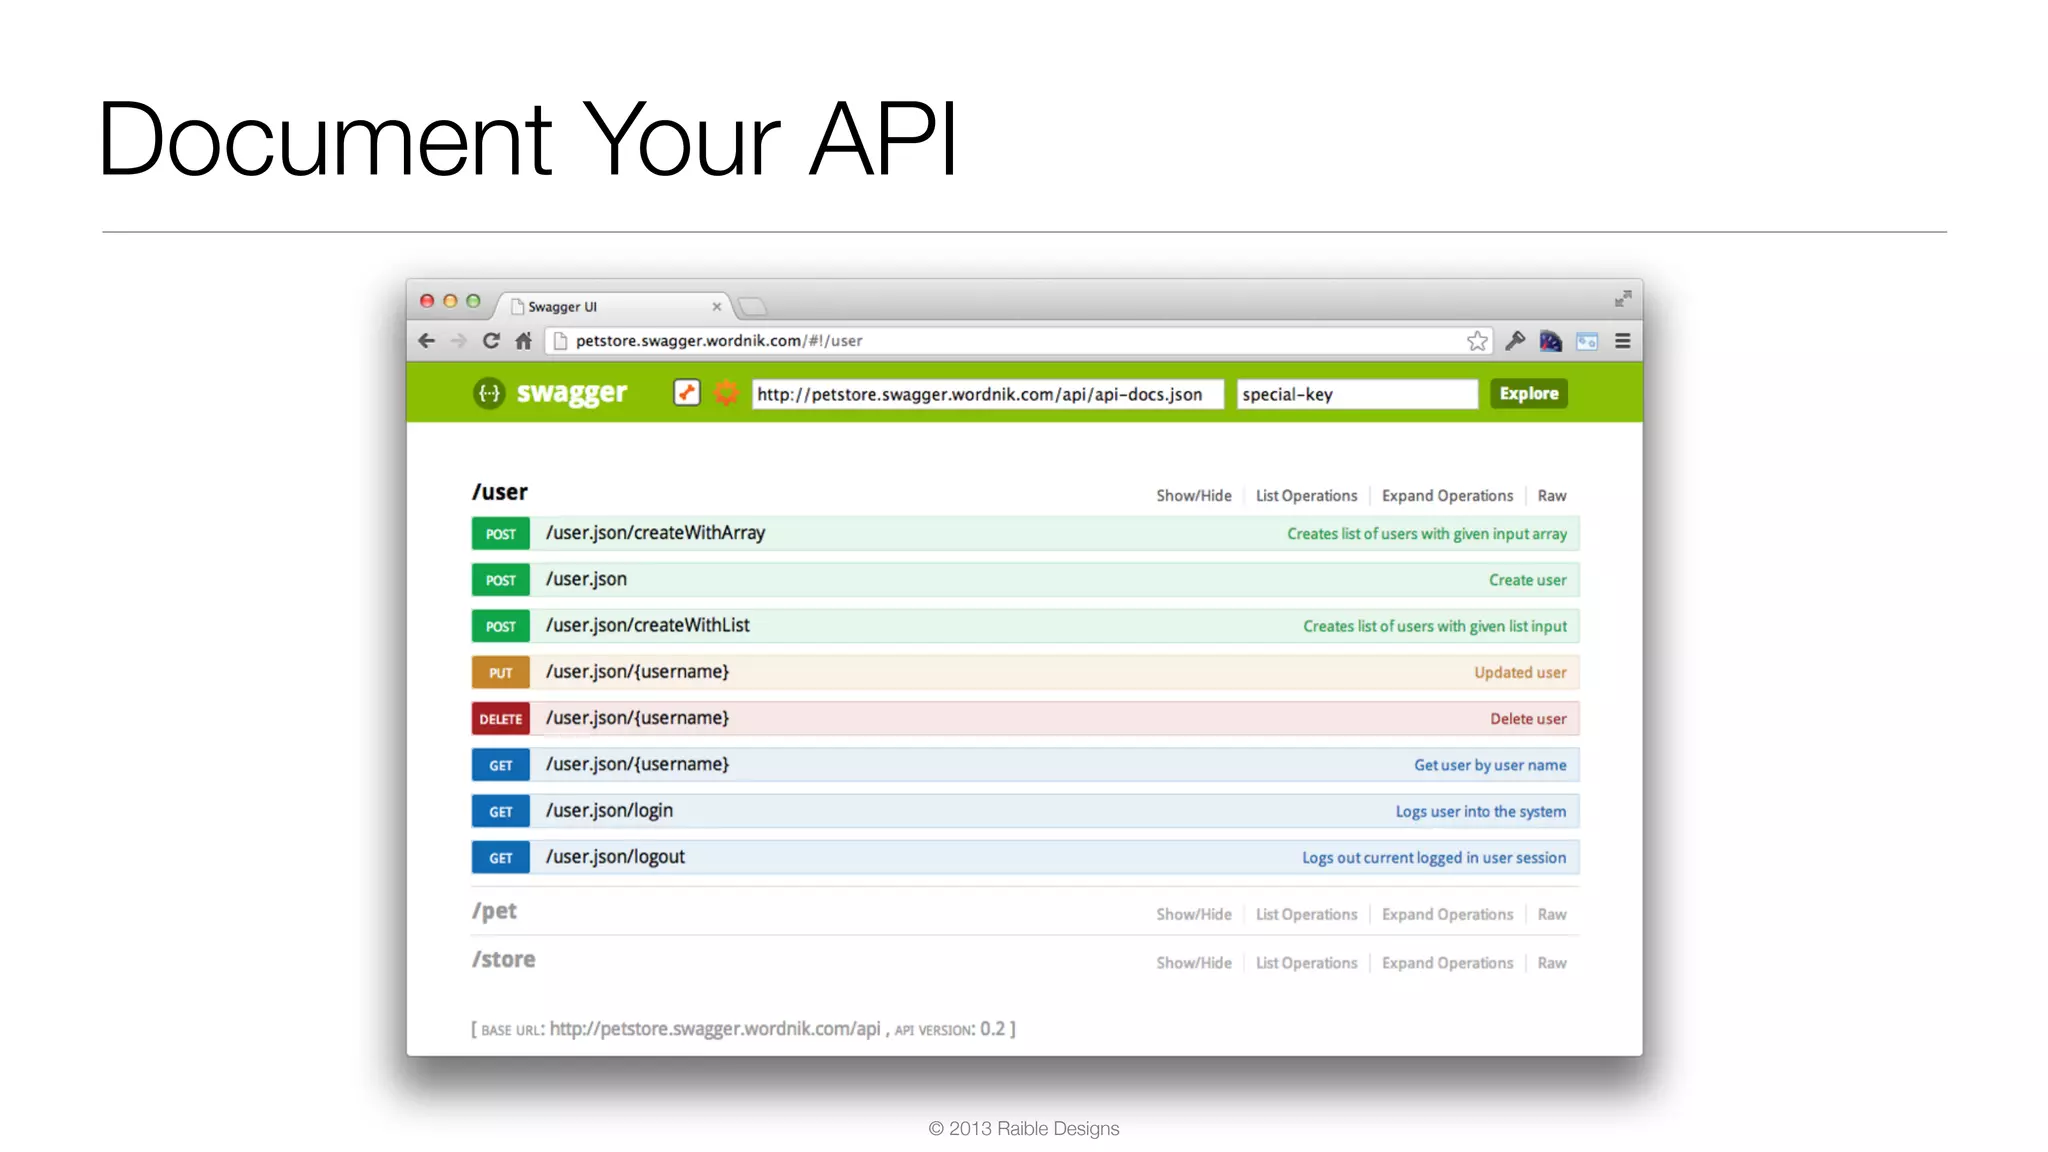The image size is (2048, 1152).
Task: Toggle fullscreen with the window expand arrows
Action: pos(1623,299)
